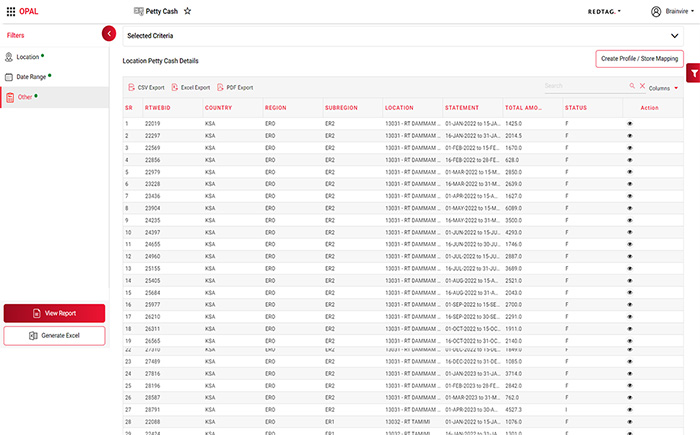Click the View Report button
Screen dimensions: 700x435
(54, 313)
